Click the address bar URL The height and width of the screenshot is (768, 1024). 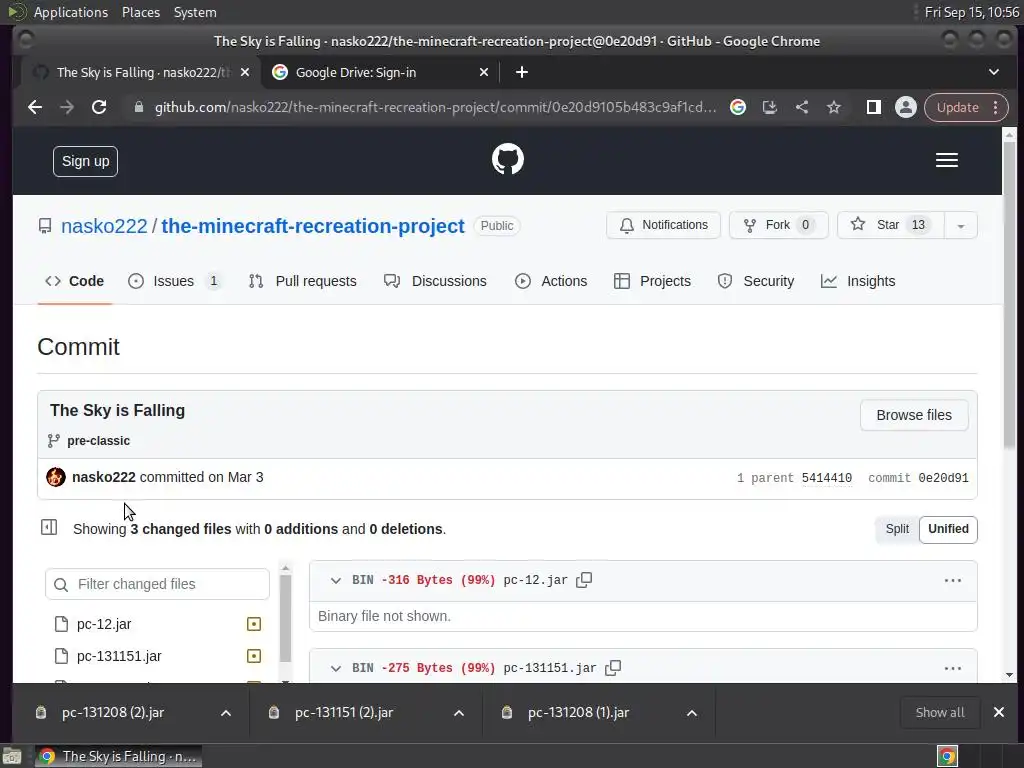(435, 107)
